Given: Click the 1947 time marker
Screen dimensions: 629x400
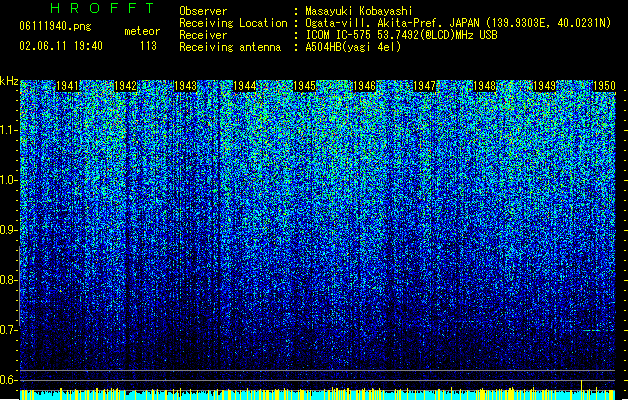Looking at the screenshot, I should click(424, 86).
